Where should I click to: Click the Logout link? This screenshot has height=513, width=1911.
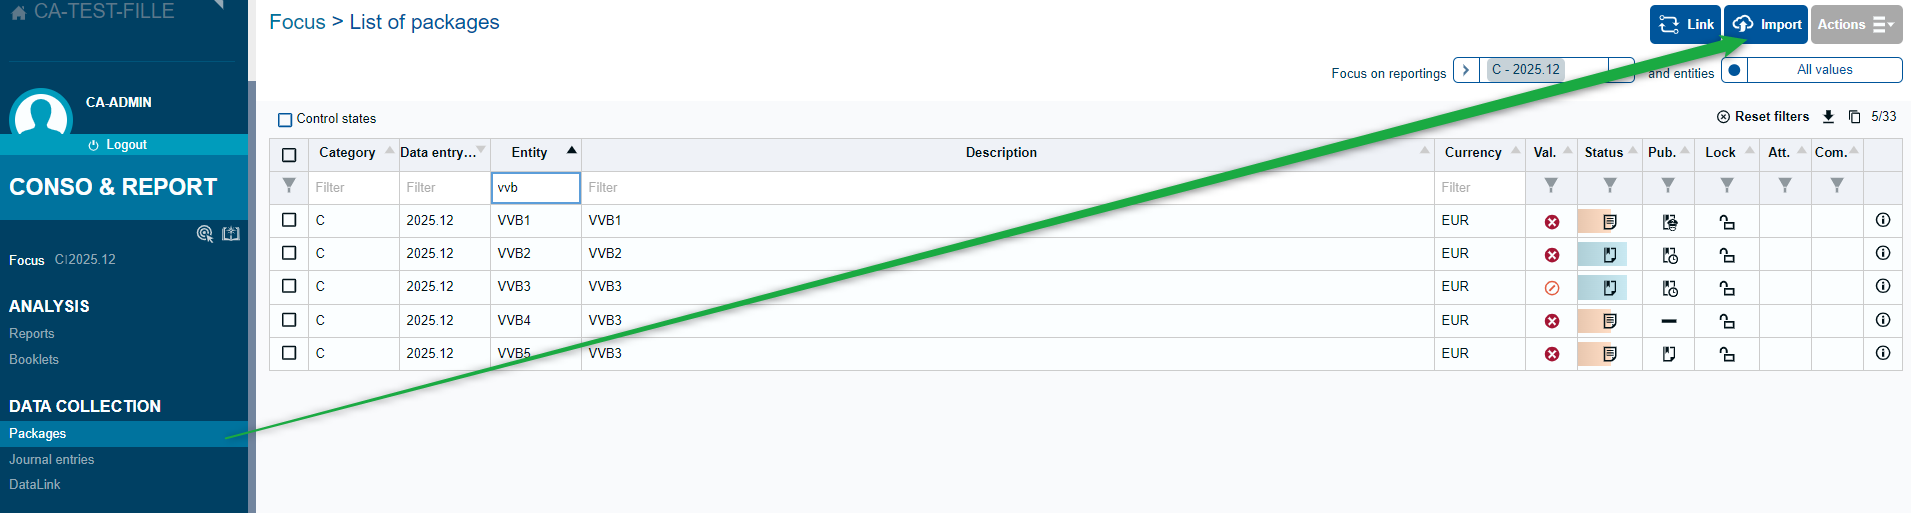118,145
